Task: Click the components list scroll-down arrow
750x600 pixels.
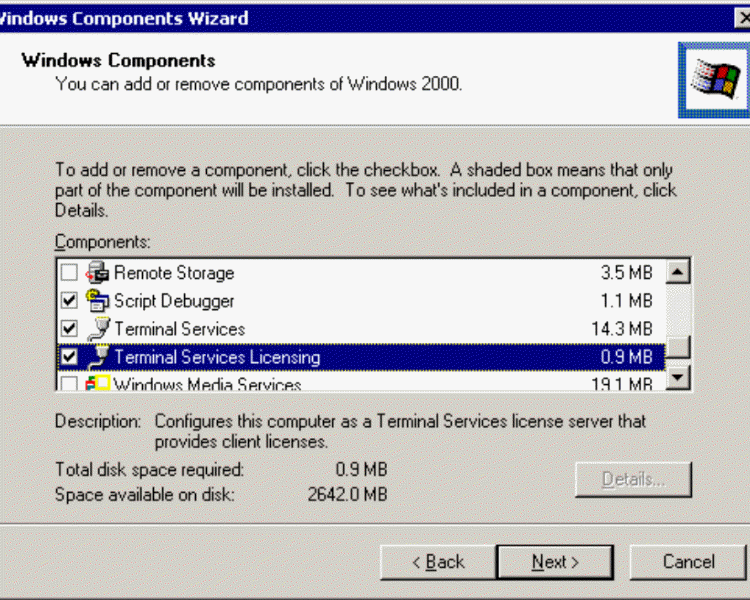Action: point(677,378)
